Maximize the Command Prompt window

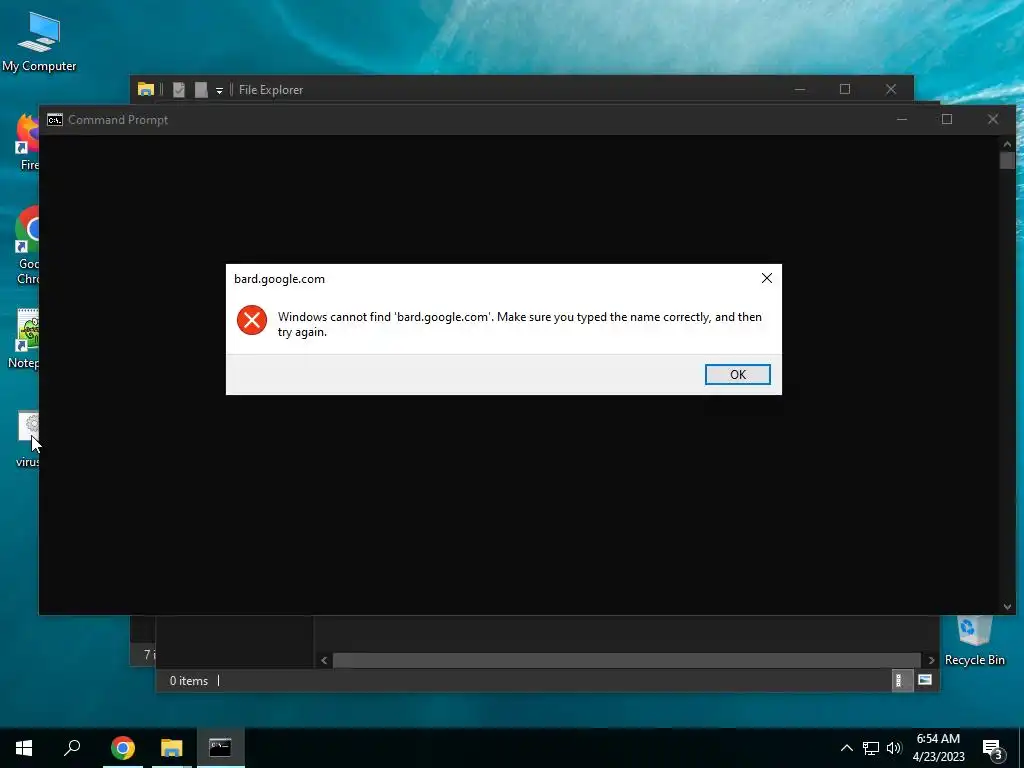(x=947, y=120)
